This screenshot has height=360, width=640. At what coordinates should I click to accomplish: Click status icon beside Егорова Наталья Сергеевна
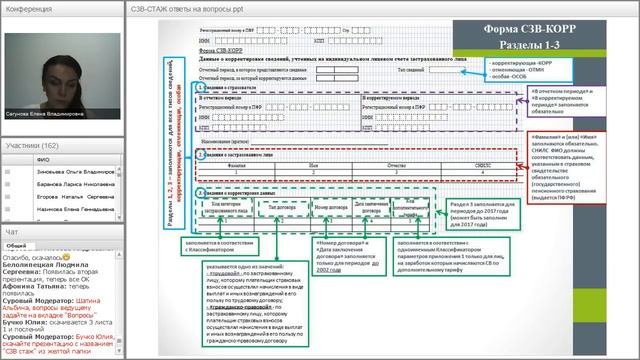coord(7,197)
